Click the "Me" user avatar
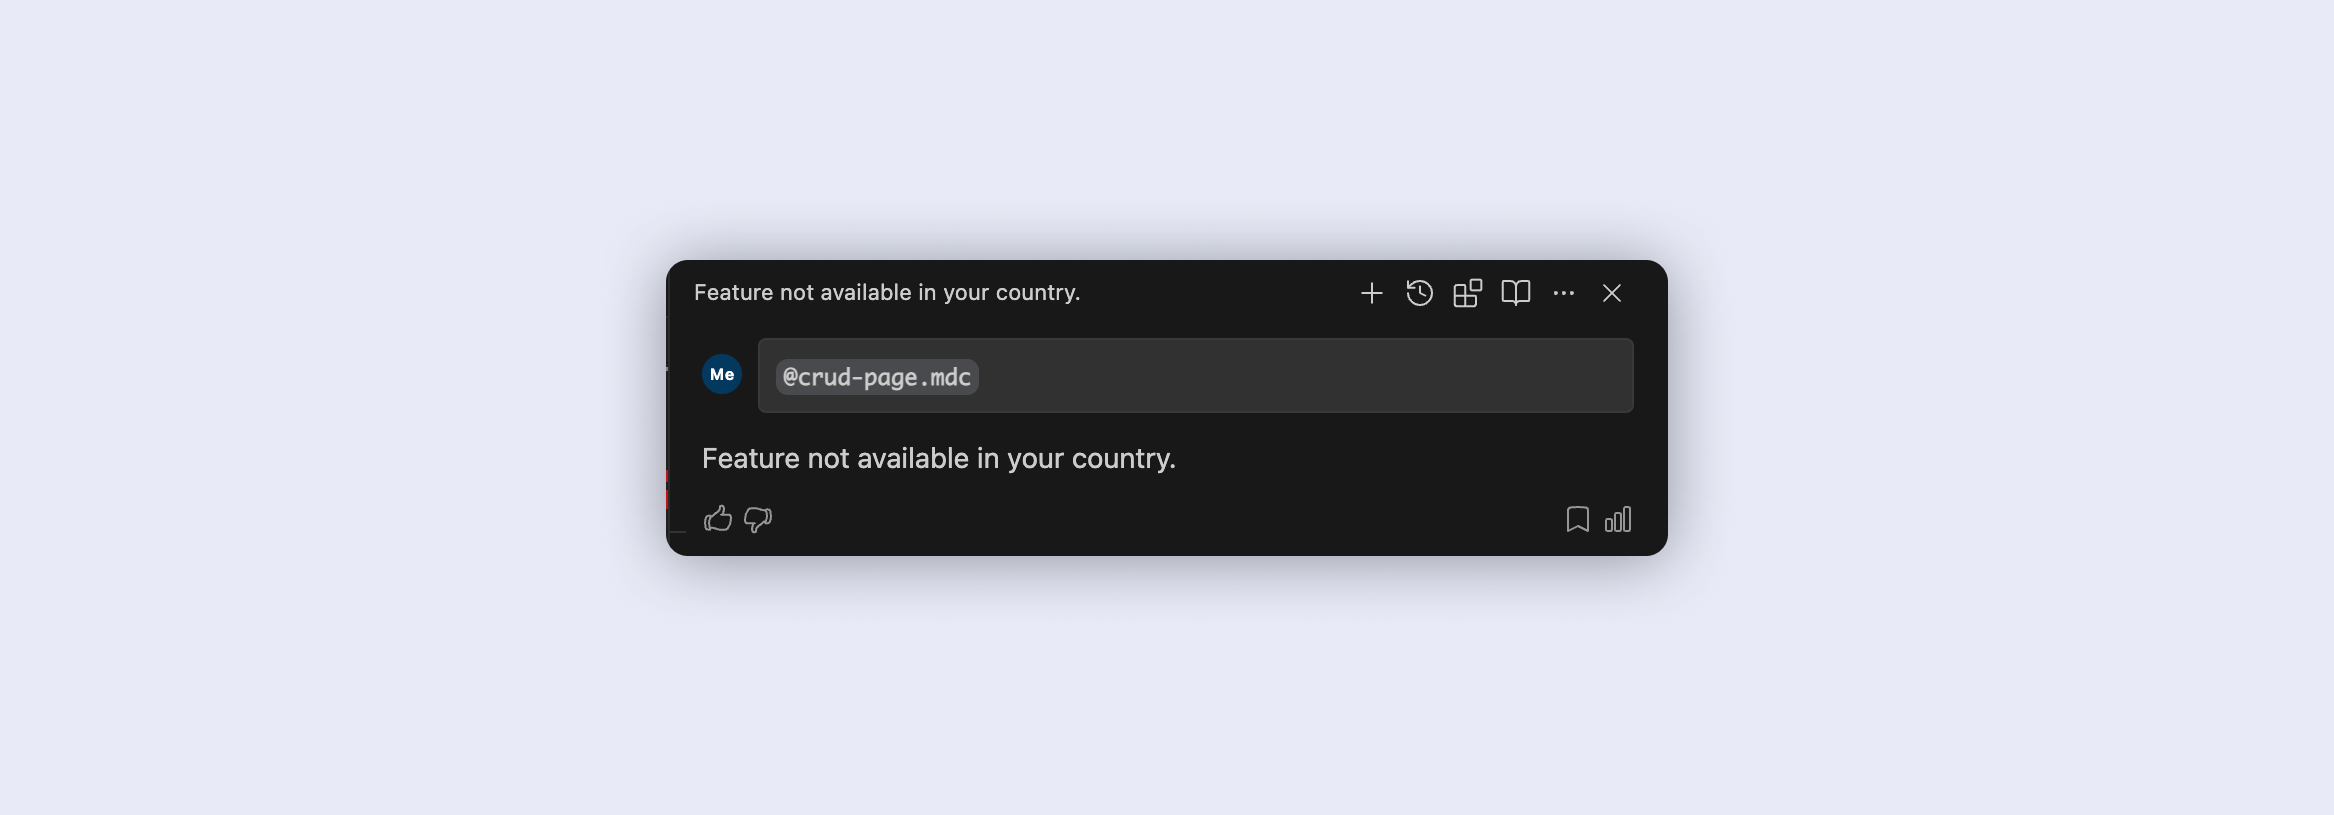Viewport: 2334px width, 815px height. (x=722, y=375)
